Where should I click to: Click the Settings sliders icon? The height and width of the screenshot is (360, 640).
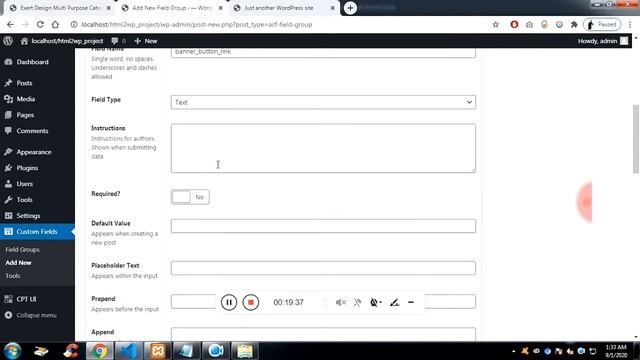click(8, 216)
